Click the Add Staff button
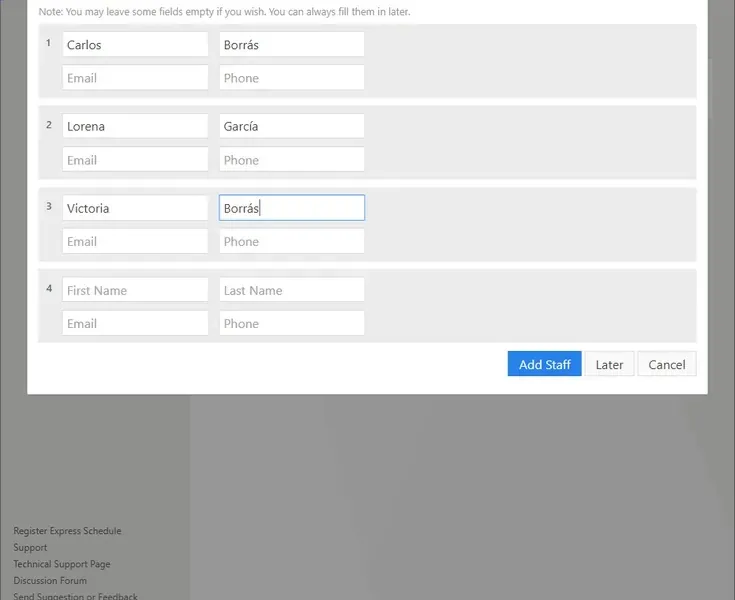This screenshot has width=735, height=600. point(544,364)
